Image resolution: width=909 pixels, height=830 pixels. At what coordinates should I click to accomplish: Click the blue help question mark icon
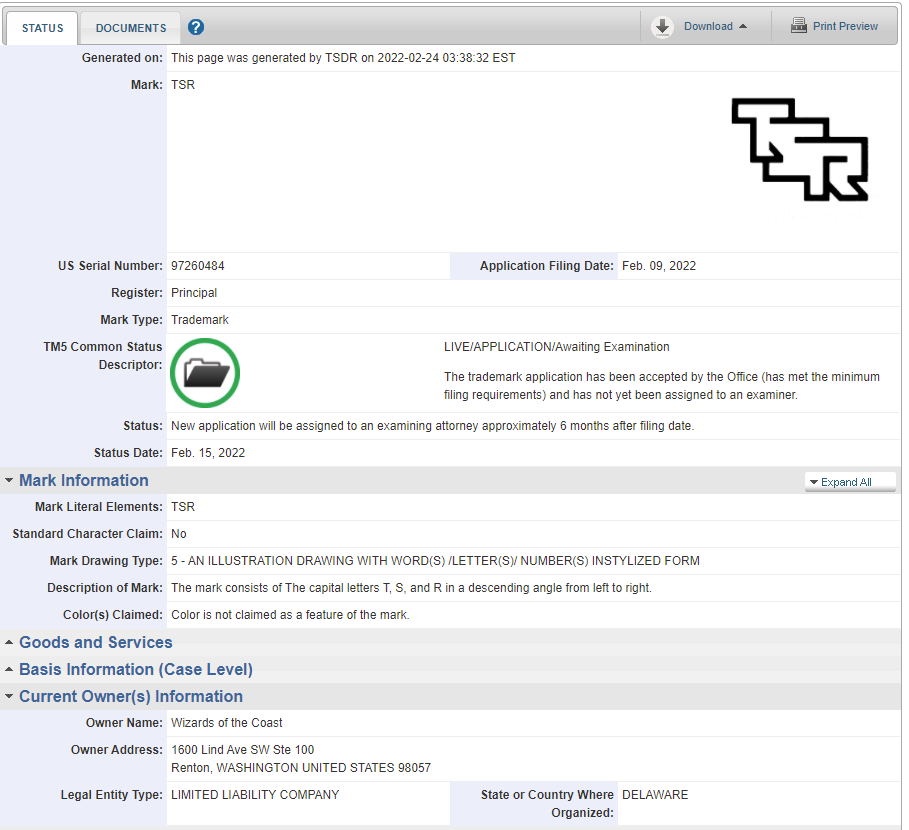point(196,27)
